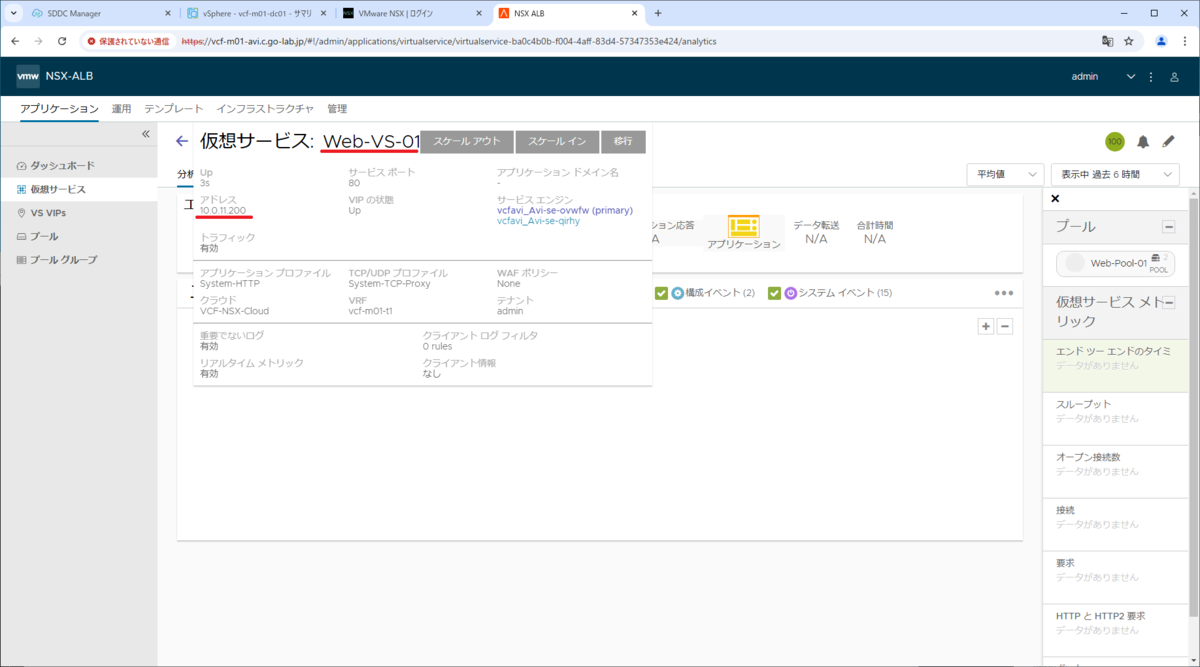Switch to the vSphere browser tab
This screenshot has width=1200, height=667.
click(x=258, y=13)
